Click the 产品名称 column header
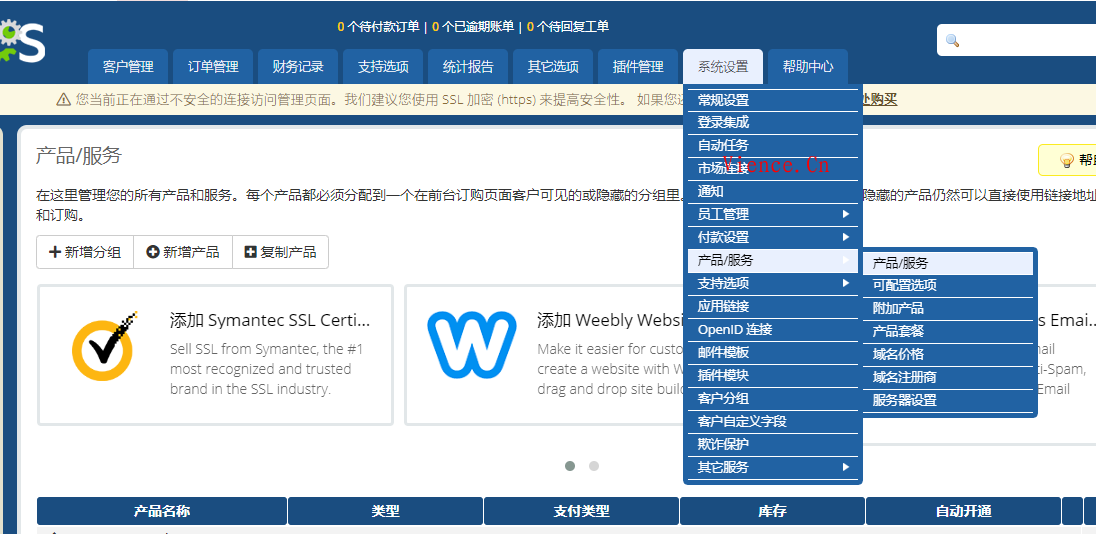1096x534 pixels. tap(162, 511)
